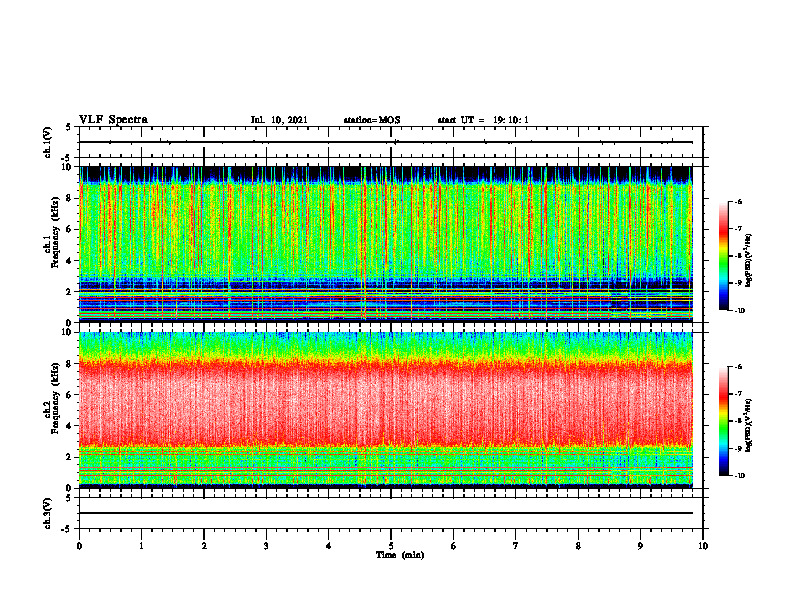Click the "10" tick on the Time axis
This screenshot has width=792, height=612.
(x=703, y=546)
